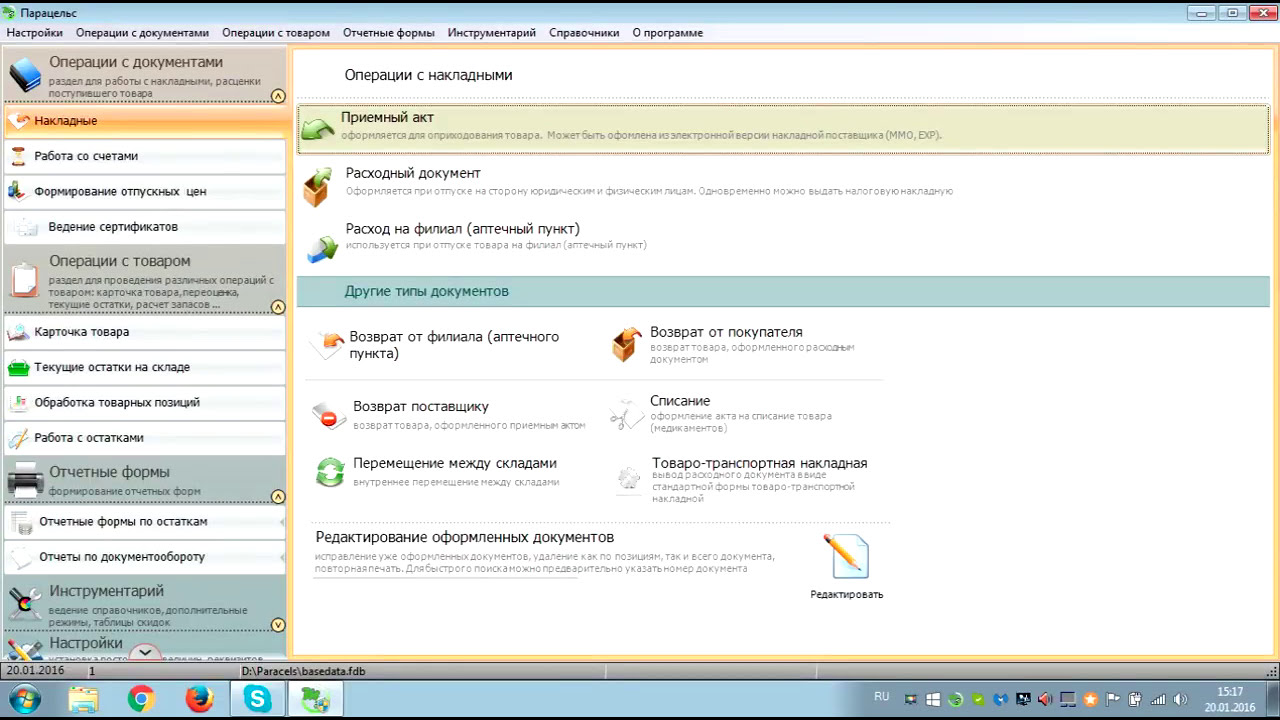This screenshot has height=720, width=1280.
Task: Click the Обработка товарных позиций icon
Action: (x=18, y=402)
